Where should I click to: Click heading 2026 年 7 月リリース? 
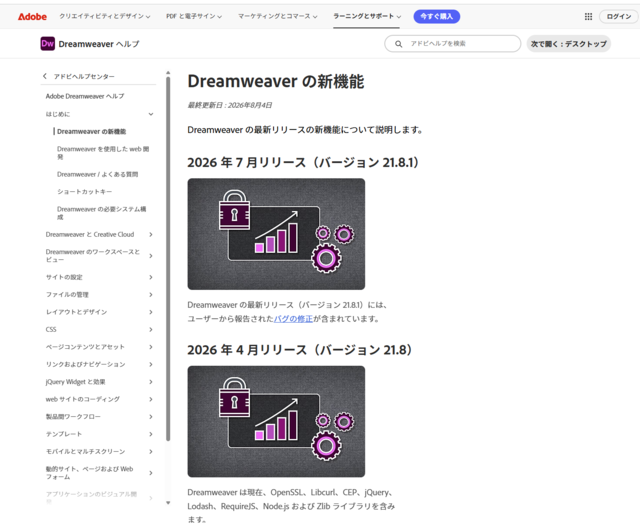[303, 162]
